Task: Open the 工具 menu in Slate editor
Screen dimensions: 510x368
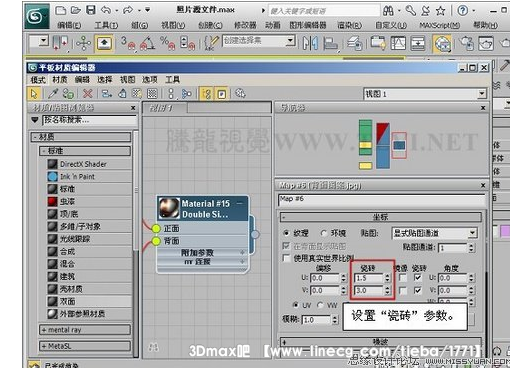Action: 172,79
